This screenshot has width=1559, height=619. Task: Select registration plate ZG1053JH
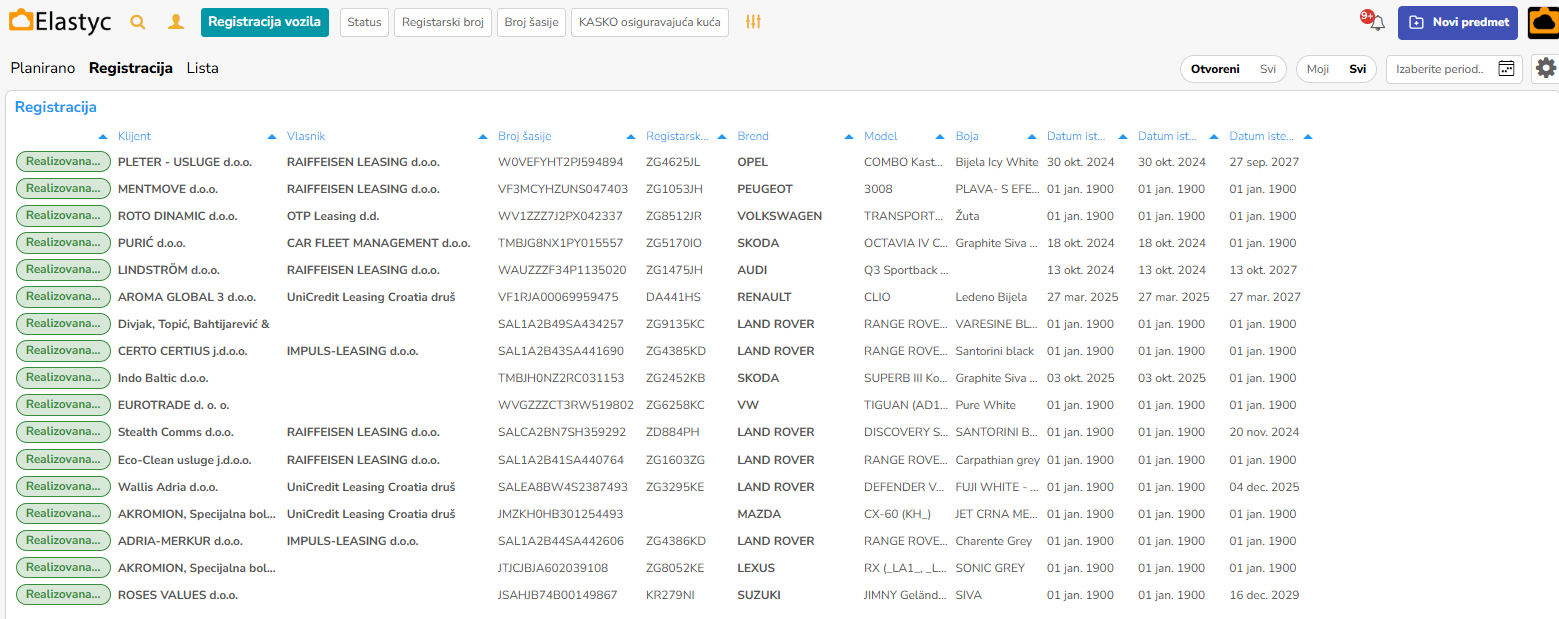click(x=675, y=189)
